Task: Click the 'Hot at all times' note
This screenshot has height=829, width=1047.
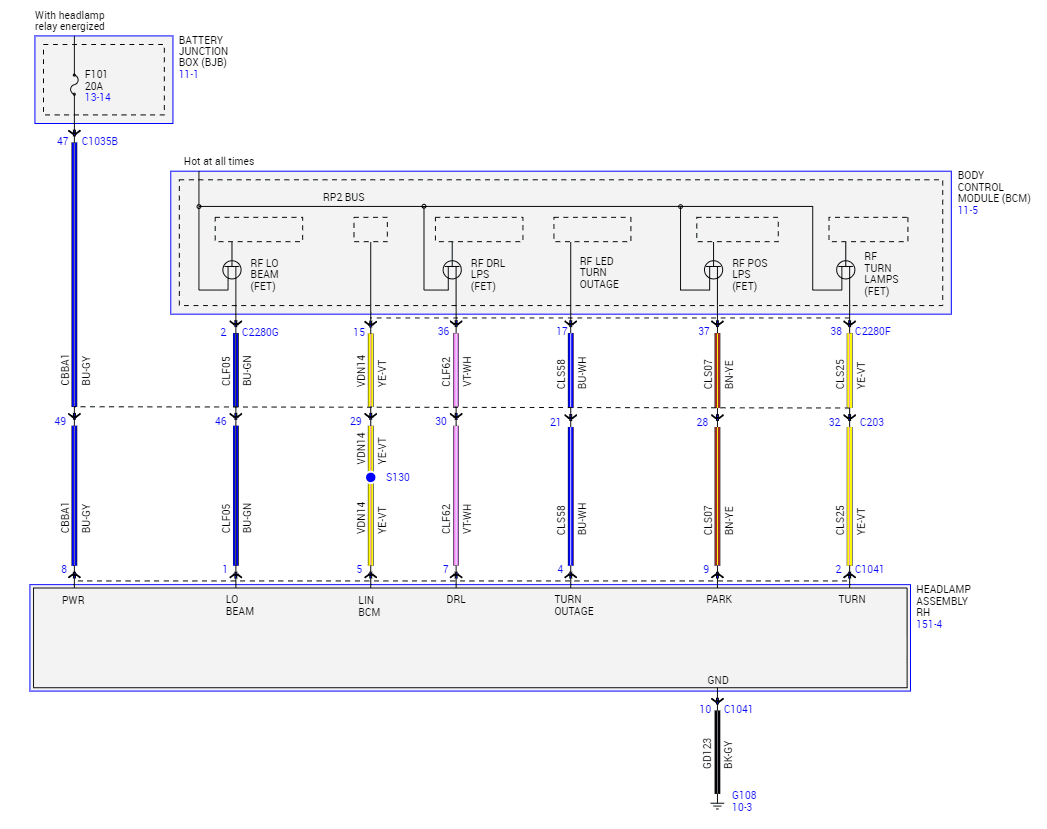Action: 219,162
